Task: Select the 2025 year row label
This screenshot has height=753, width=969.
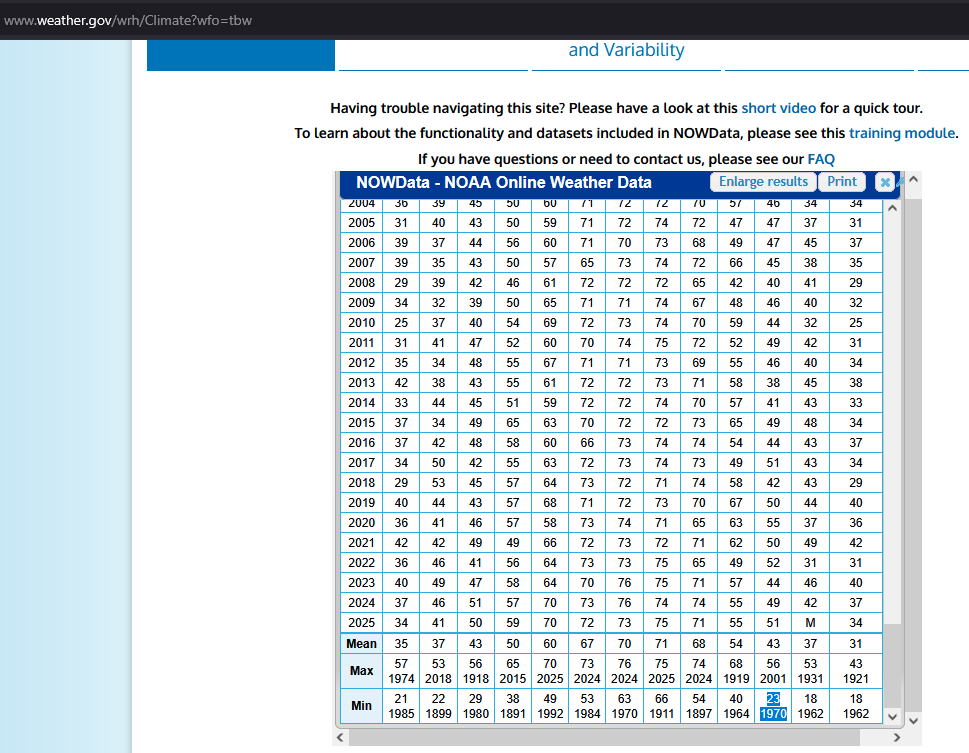Action: pyautogui.click(x=361, y=622)
